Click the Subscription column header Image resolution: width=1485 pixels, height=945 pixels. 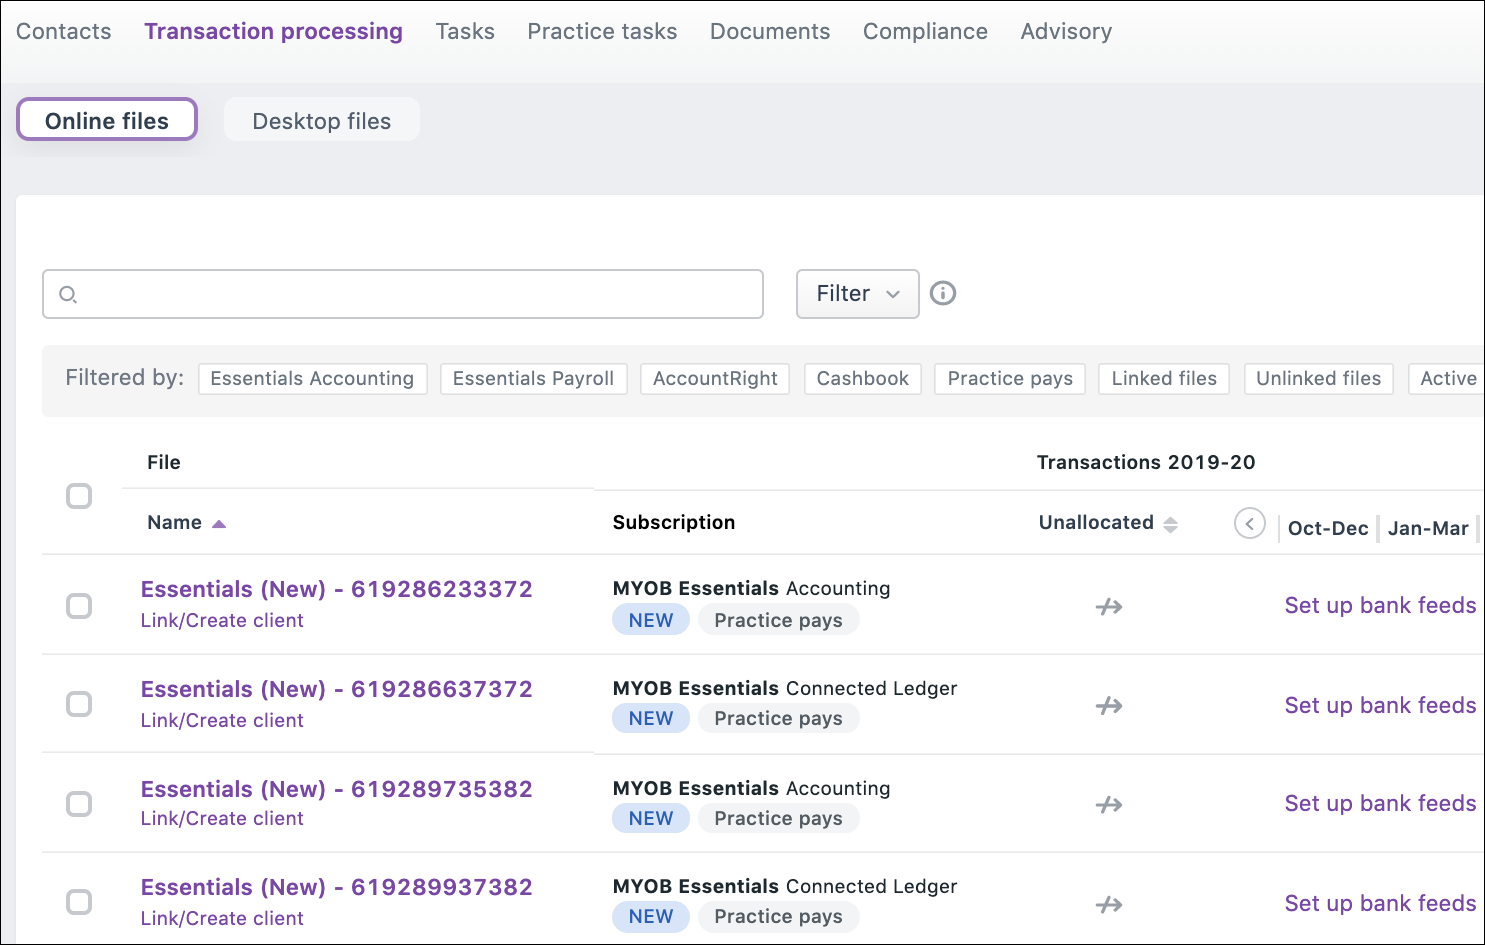(x=674, y=522)
